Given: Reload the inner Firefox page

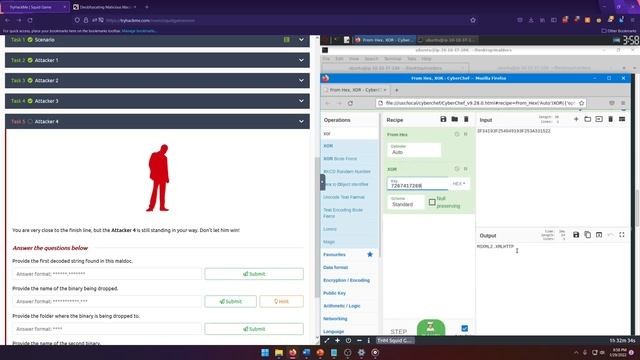Looking at the screenshot, I should tap(350, 103).
